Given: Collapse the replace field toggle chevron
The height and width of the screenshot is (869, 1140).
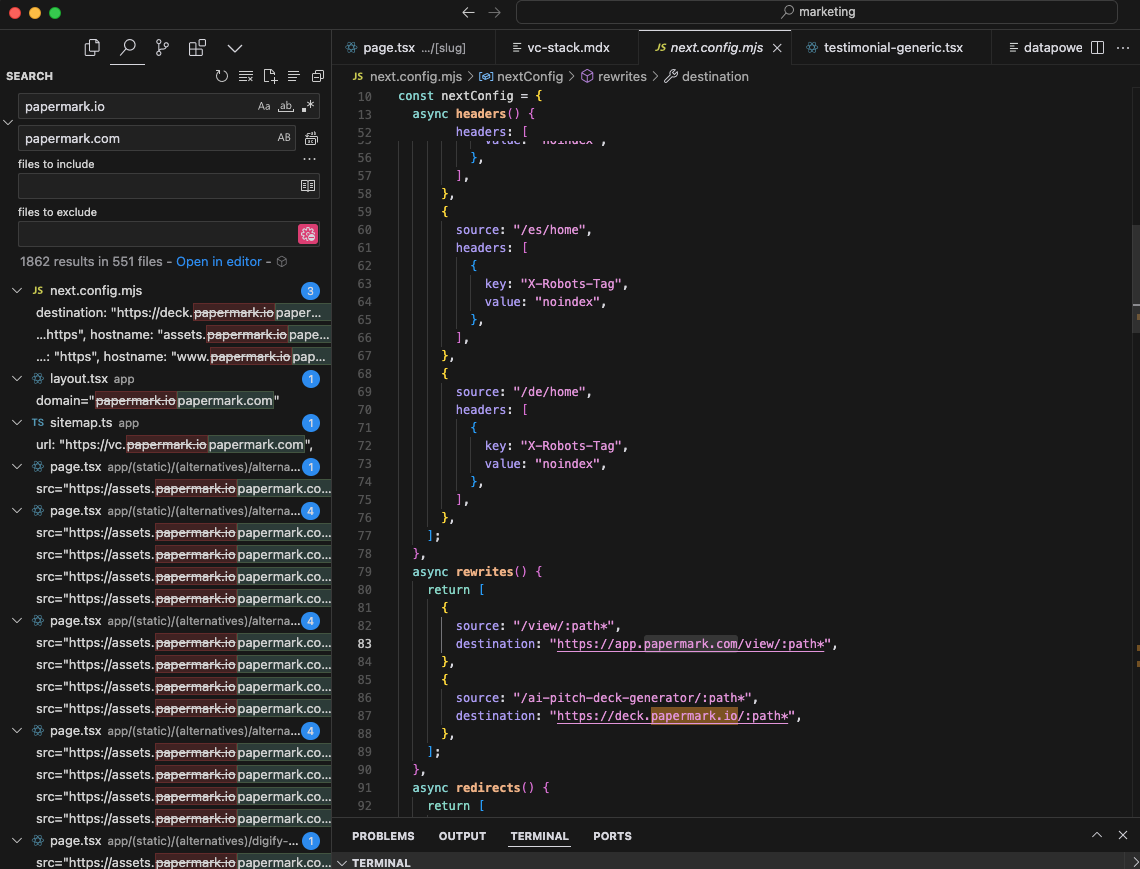Looking at the screenshot, I should click(x=8, y=122).
